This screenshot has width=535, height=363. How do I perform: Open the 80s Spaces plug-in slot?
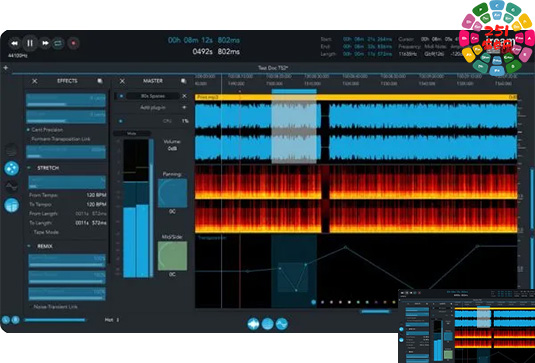click(x=153, y=96)
